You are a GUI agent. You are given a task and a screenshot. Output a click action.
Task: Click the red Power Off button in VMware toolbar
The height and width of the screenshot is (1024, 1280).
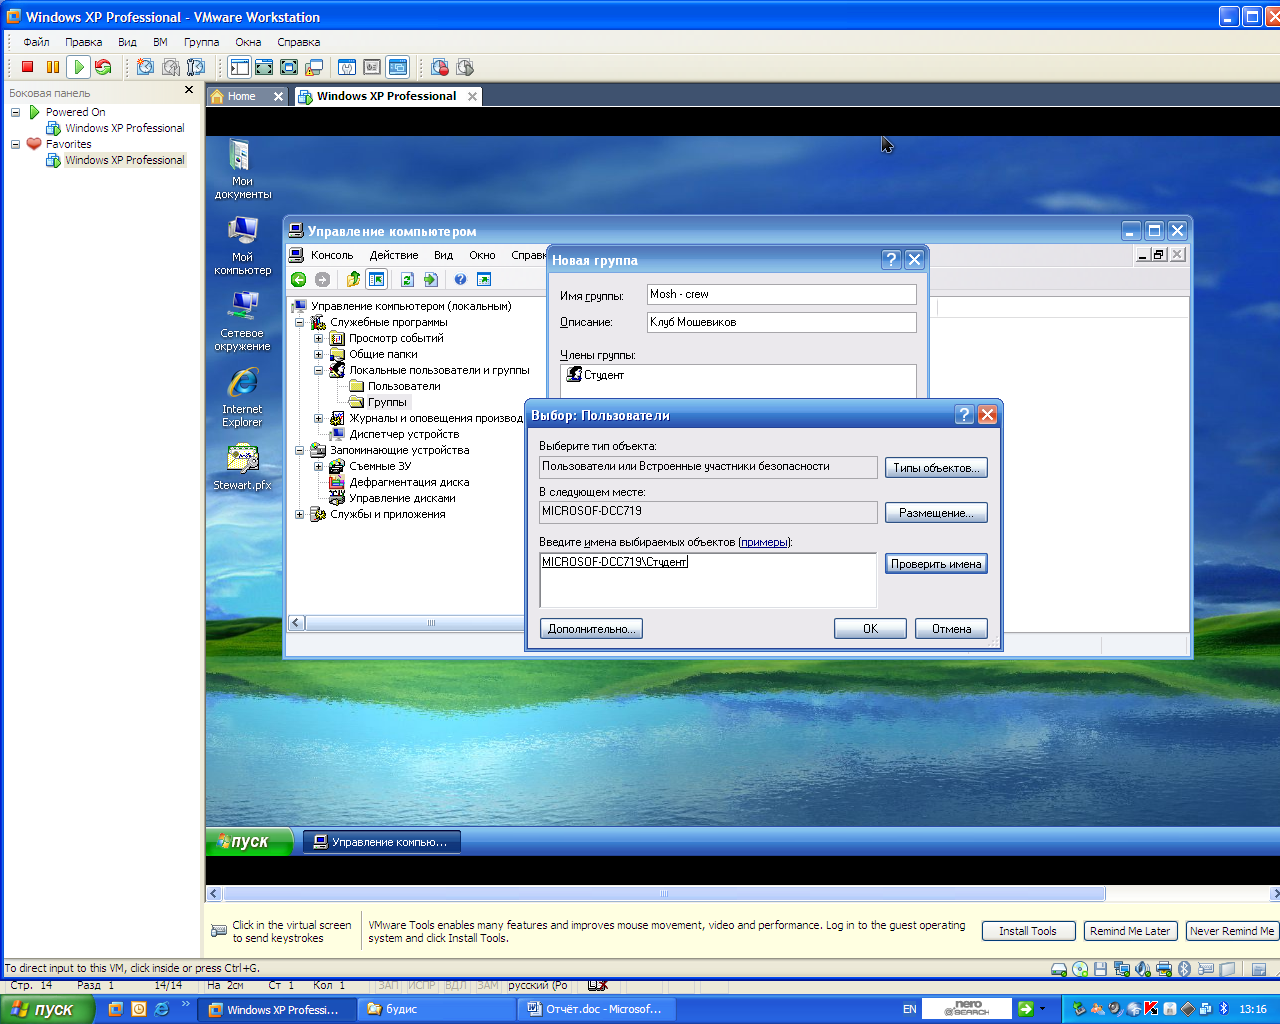(28, 67)
